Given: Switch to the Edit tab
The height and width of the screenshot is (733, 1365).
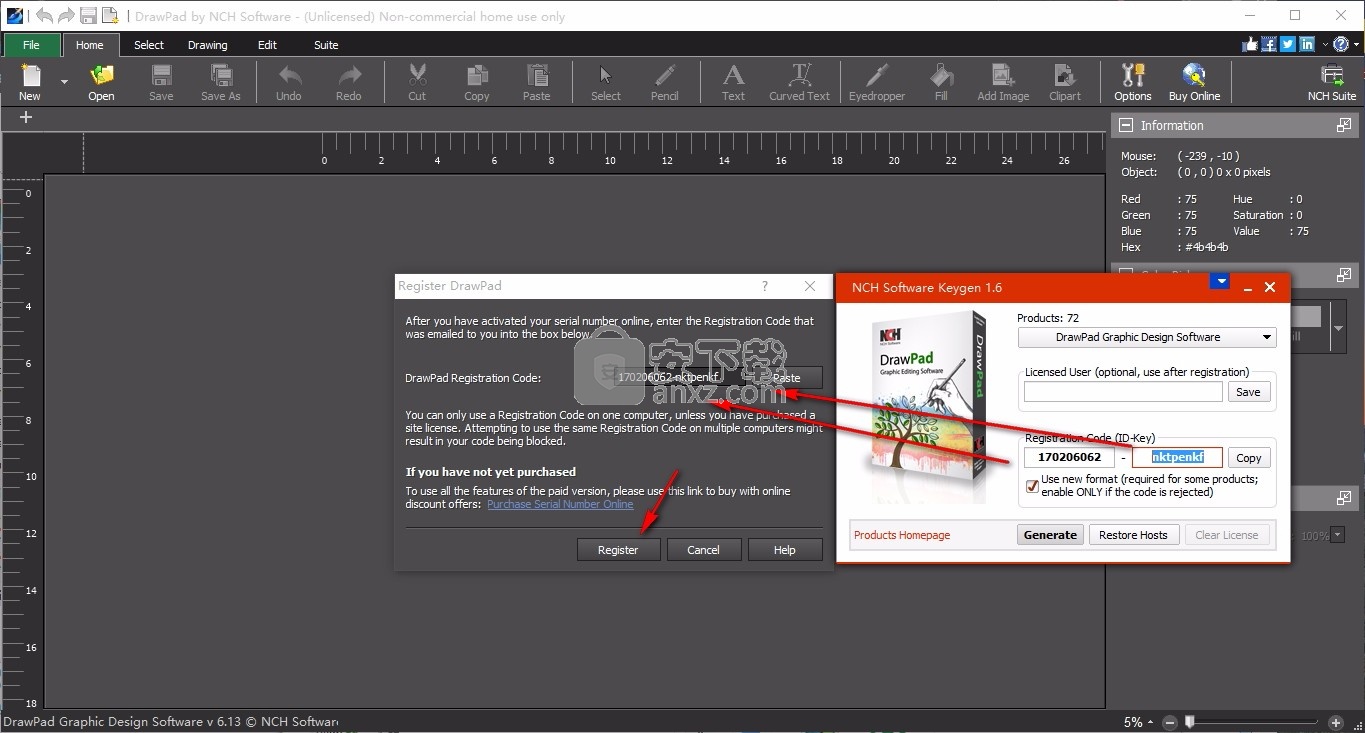Looking at the screenshot, I should tap(267, 45).
